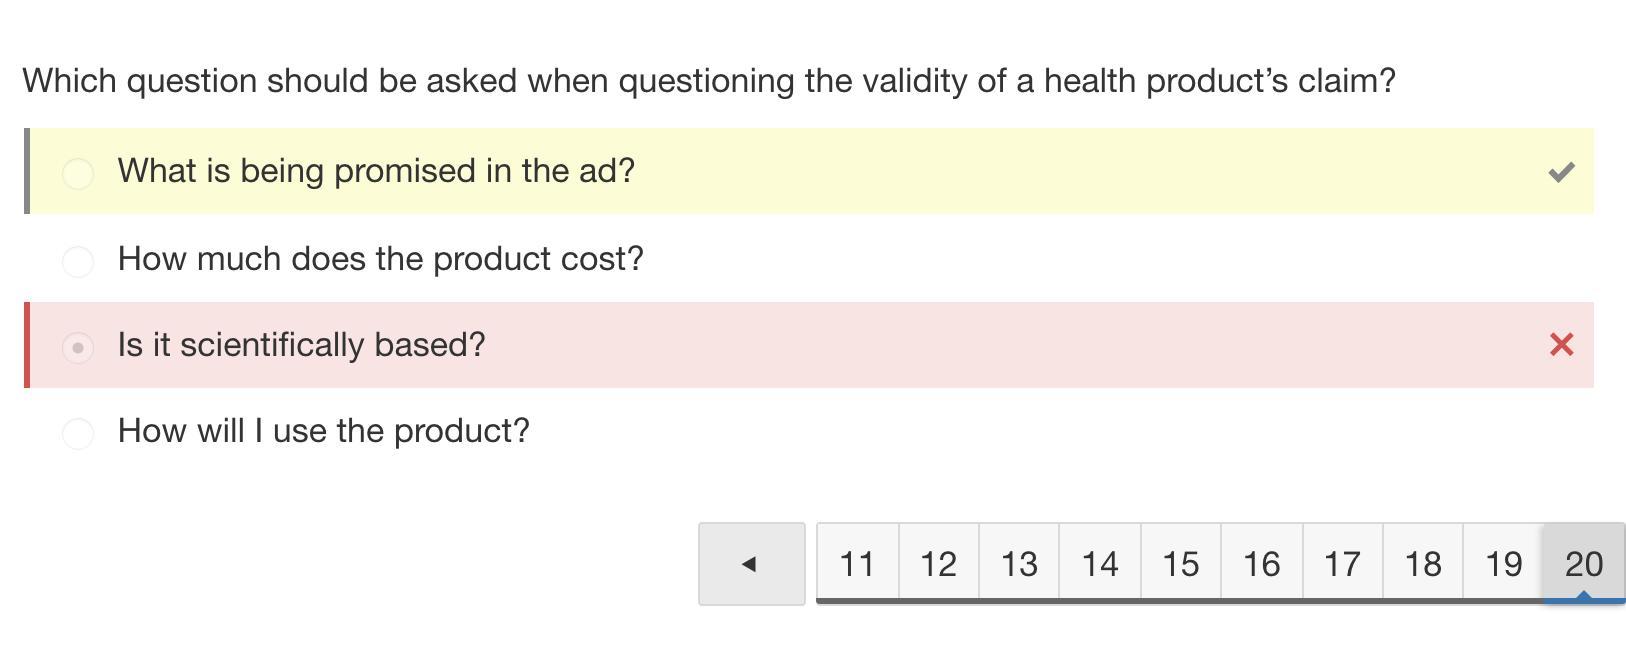Click the previous page arrow button

751,564
